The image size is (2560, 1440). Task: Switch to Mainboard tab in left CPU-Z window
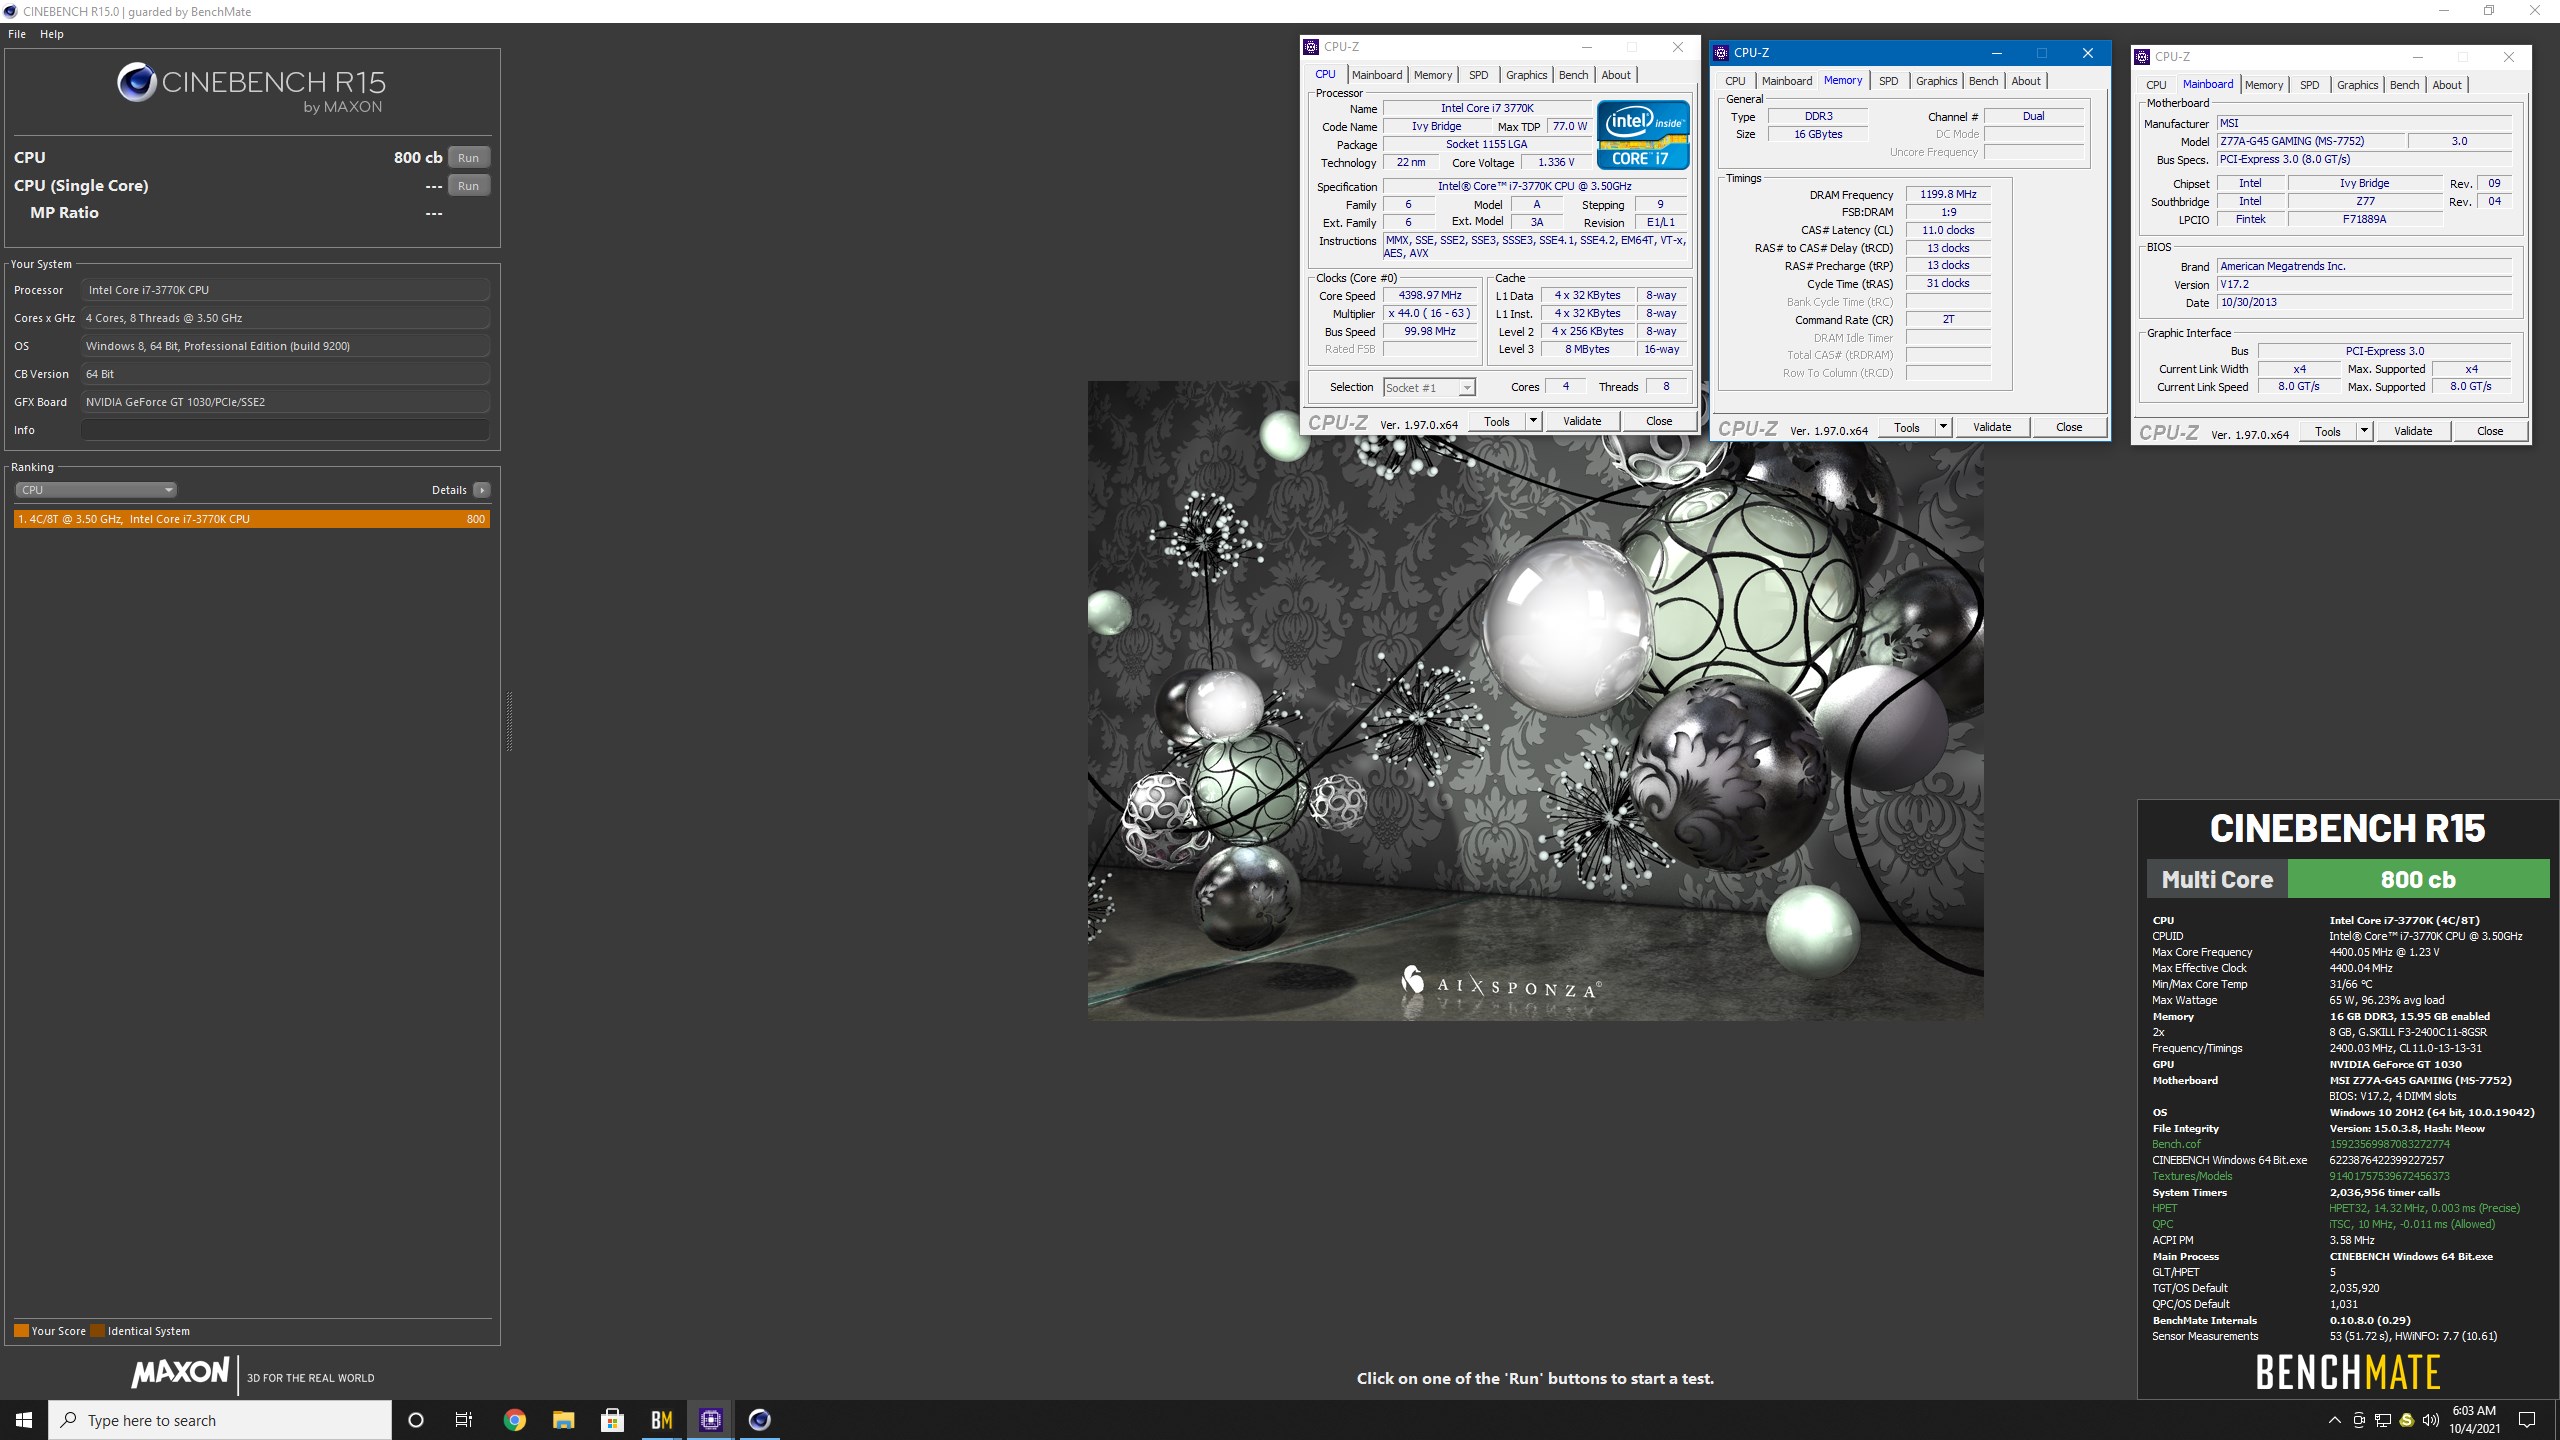click(1377, 75)
